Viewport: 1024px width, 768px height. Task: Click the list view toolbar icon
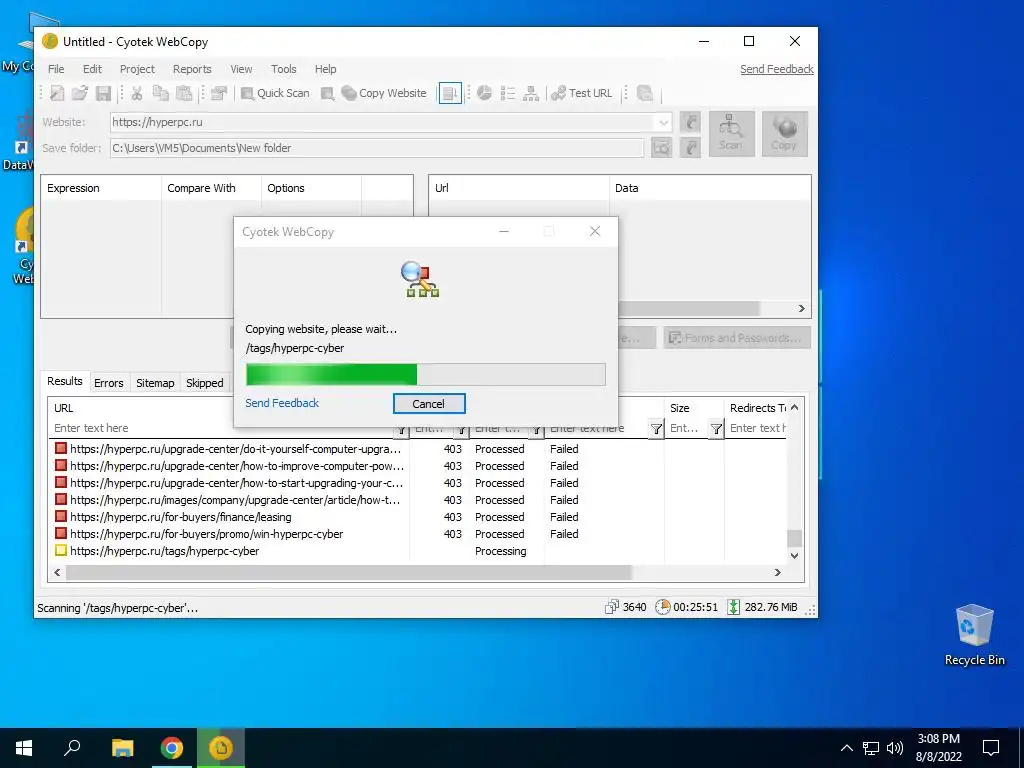pos(507,93)
